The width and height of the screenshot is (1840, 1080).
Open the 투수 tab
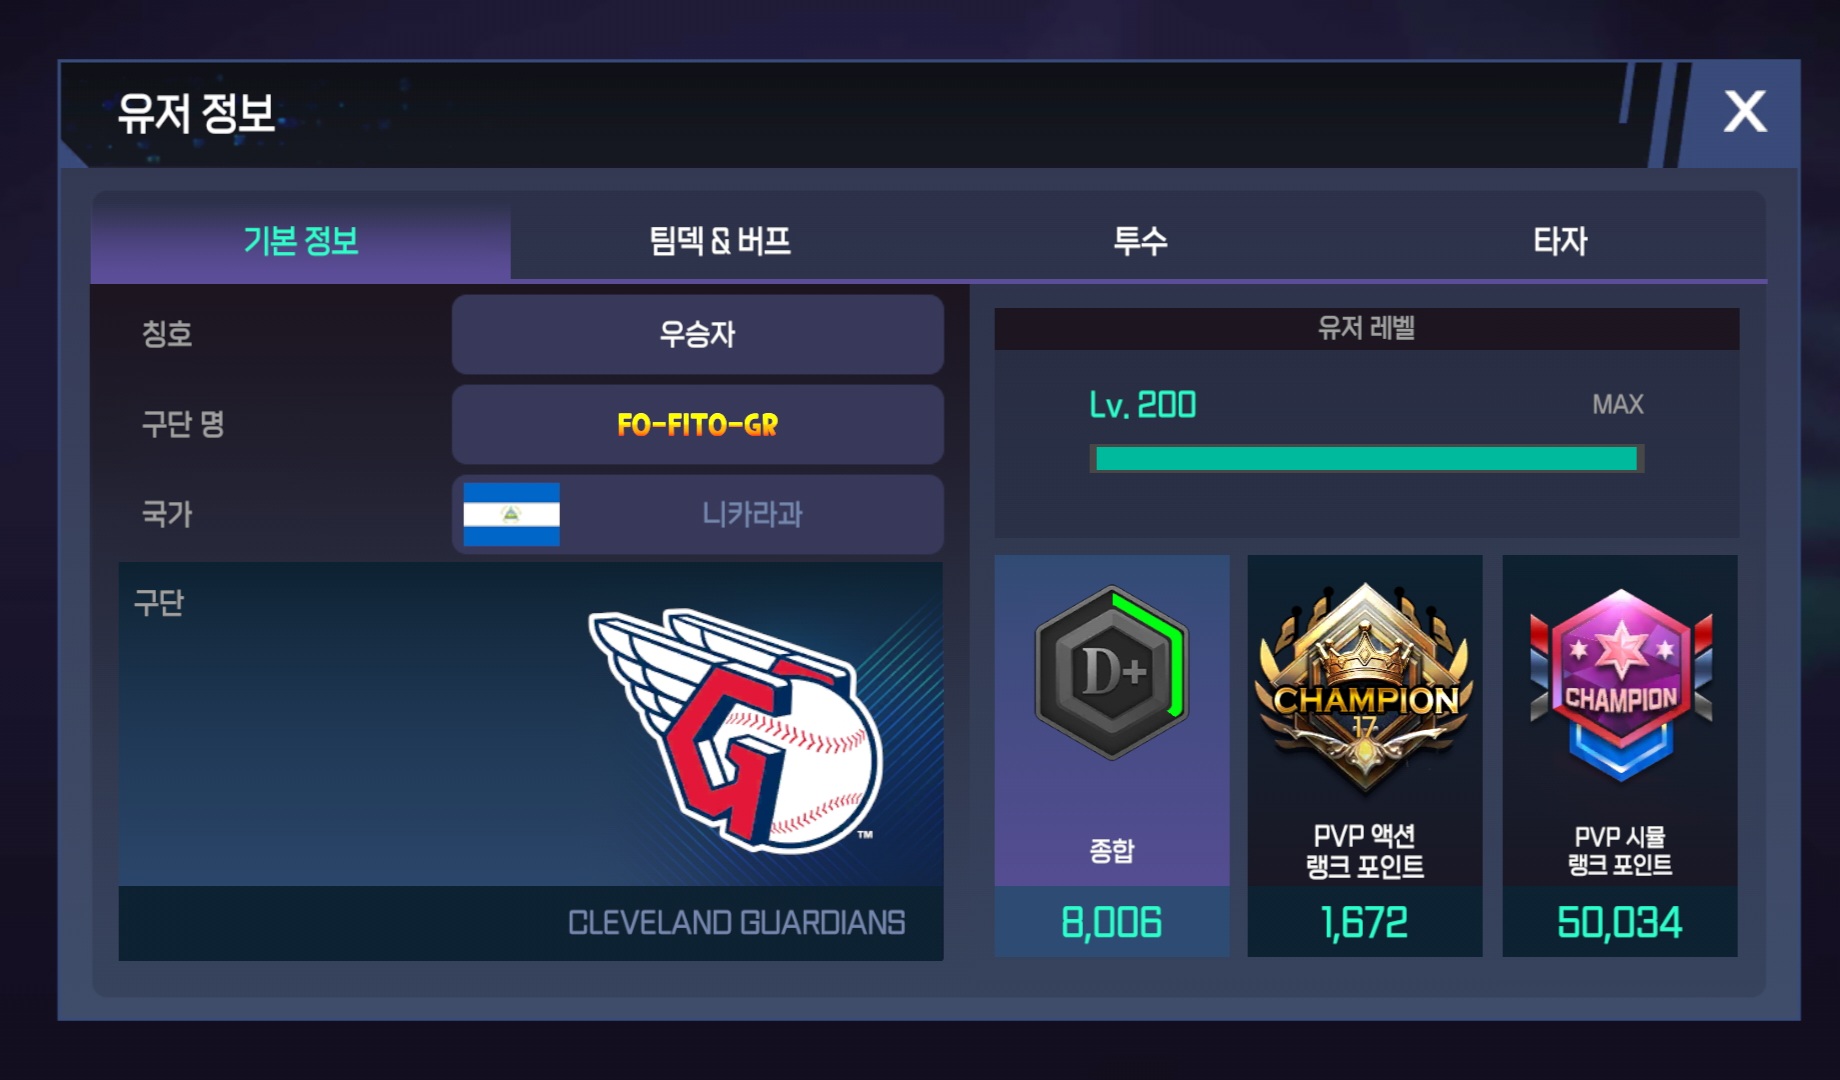(1140, 240)
